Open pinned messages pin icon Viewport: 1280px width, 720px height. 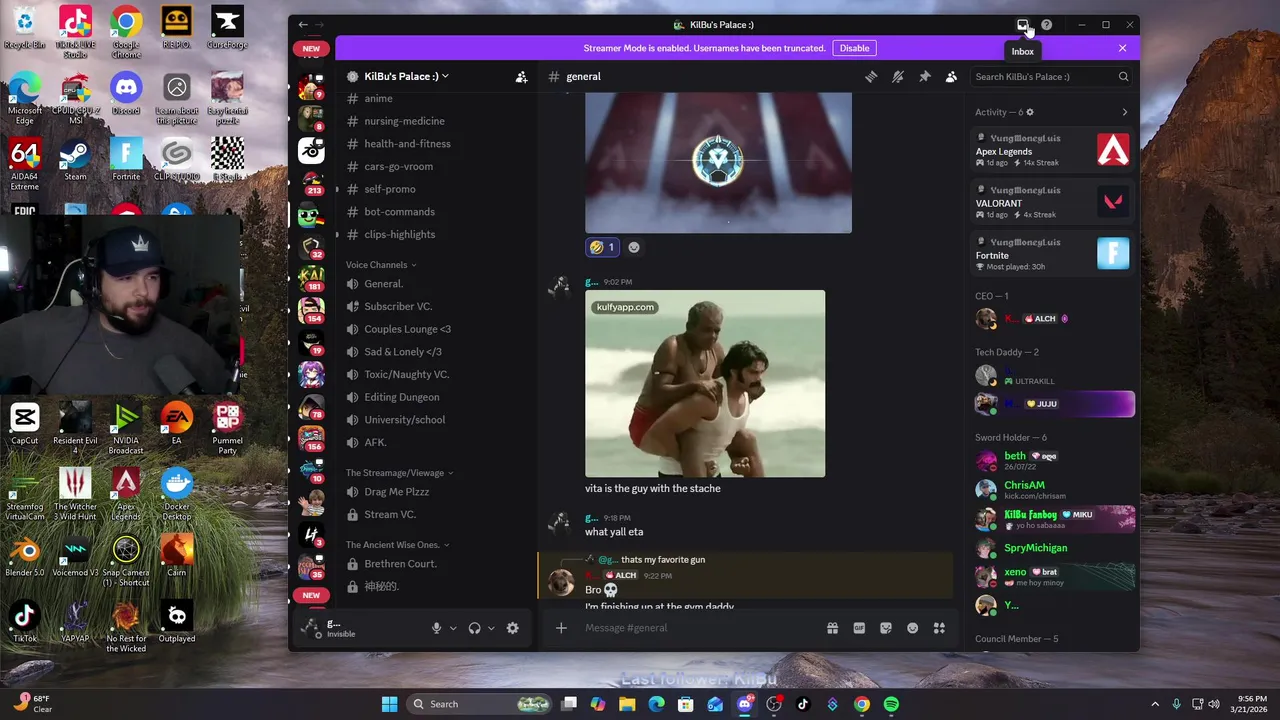(925, 76)
